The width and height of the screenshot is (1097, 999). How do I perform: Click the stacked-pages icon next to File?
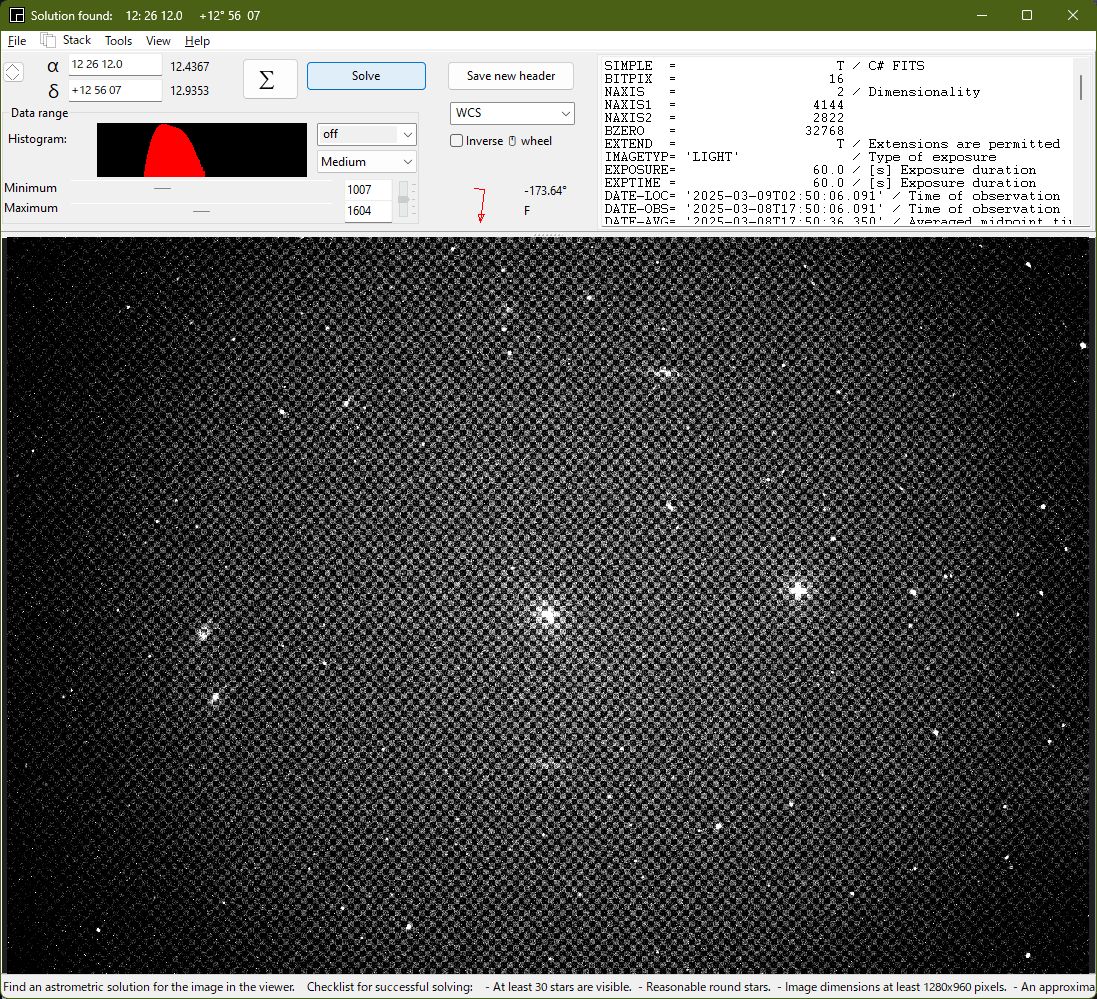pos(47,40)
